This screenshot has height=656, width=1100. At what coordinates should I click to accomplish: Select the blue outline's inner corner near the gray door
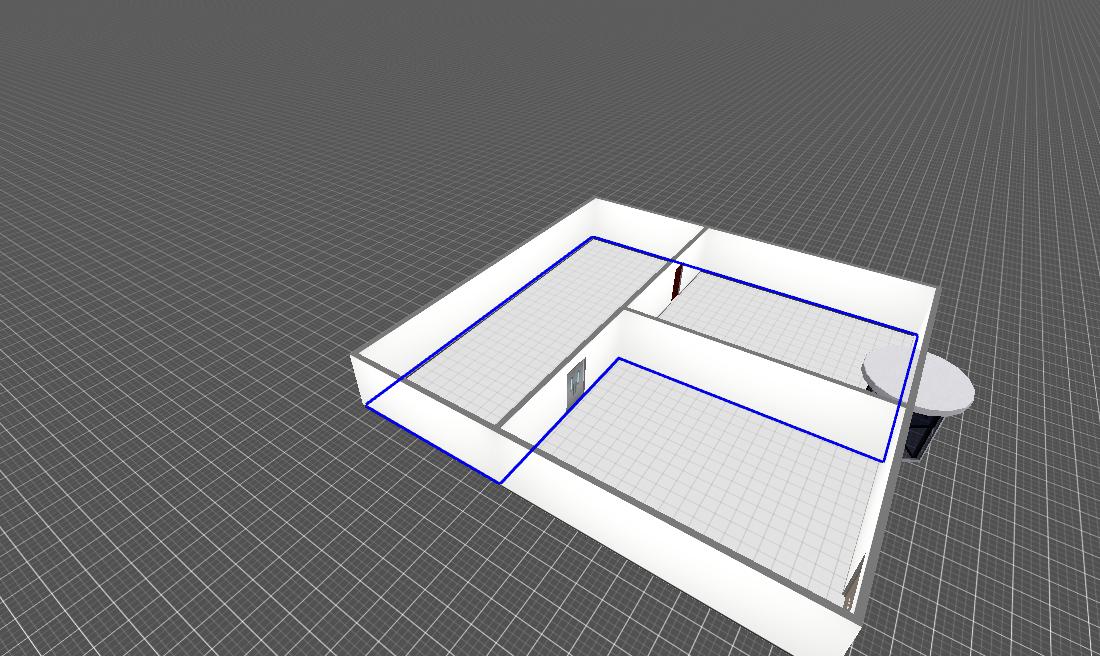(x=619, y=359)
